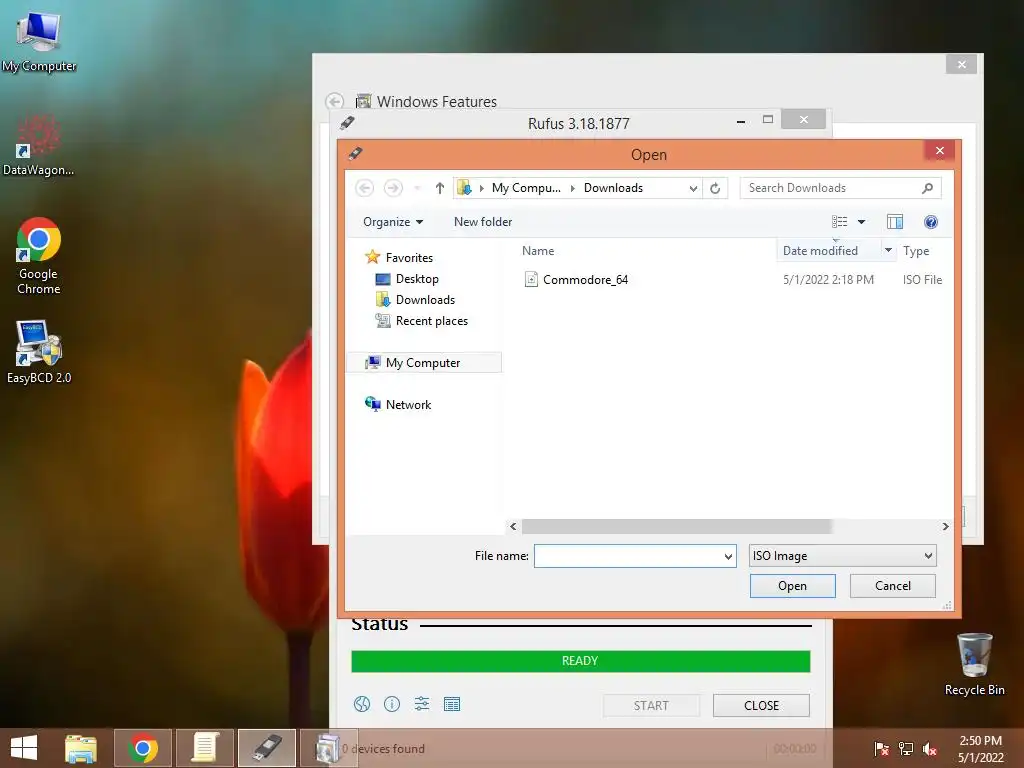The width and height of the screenshot is (1024, 768).
Task: Open the Organize menu
Action: point(392,222)
